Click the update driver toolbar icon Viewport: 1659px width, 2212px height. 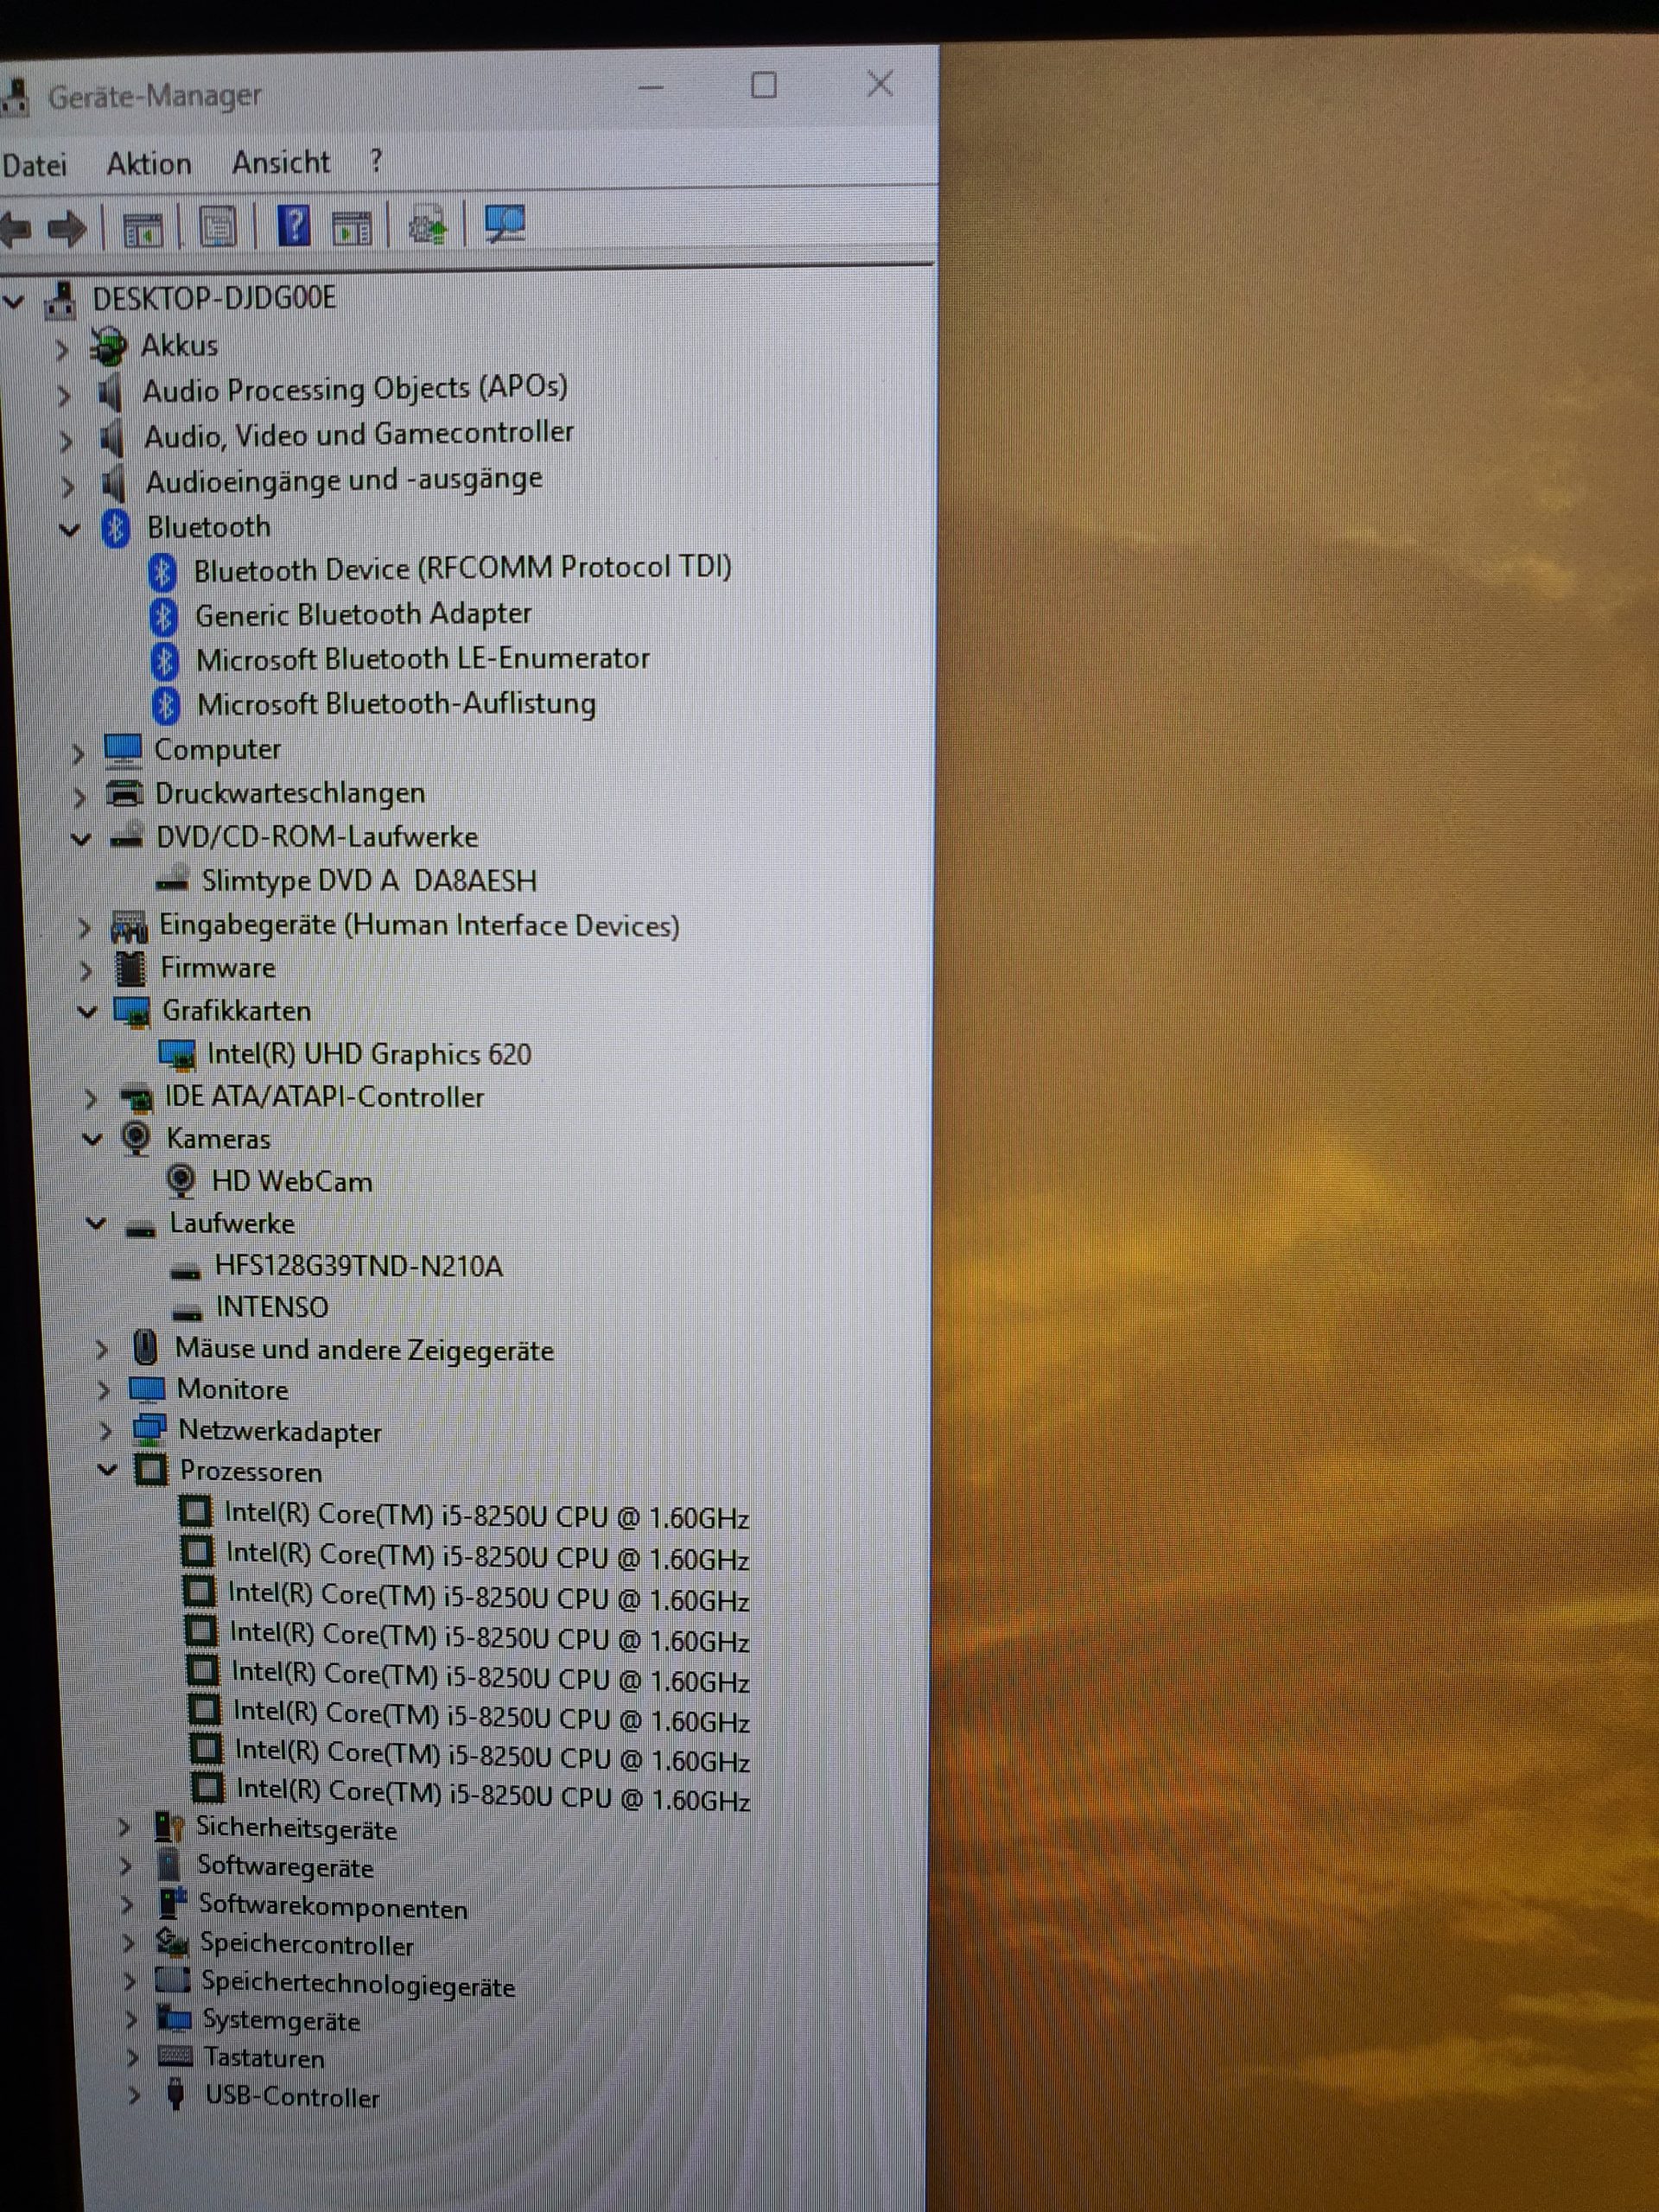tap(428, 226)
